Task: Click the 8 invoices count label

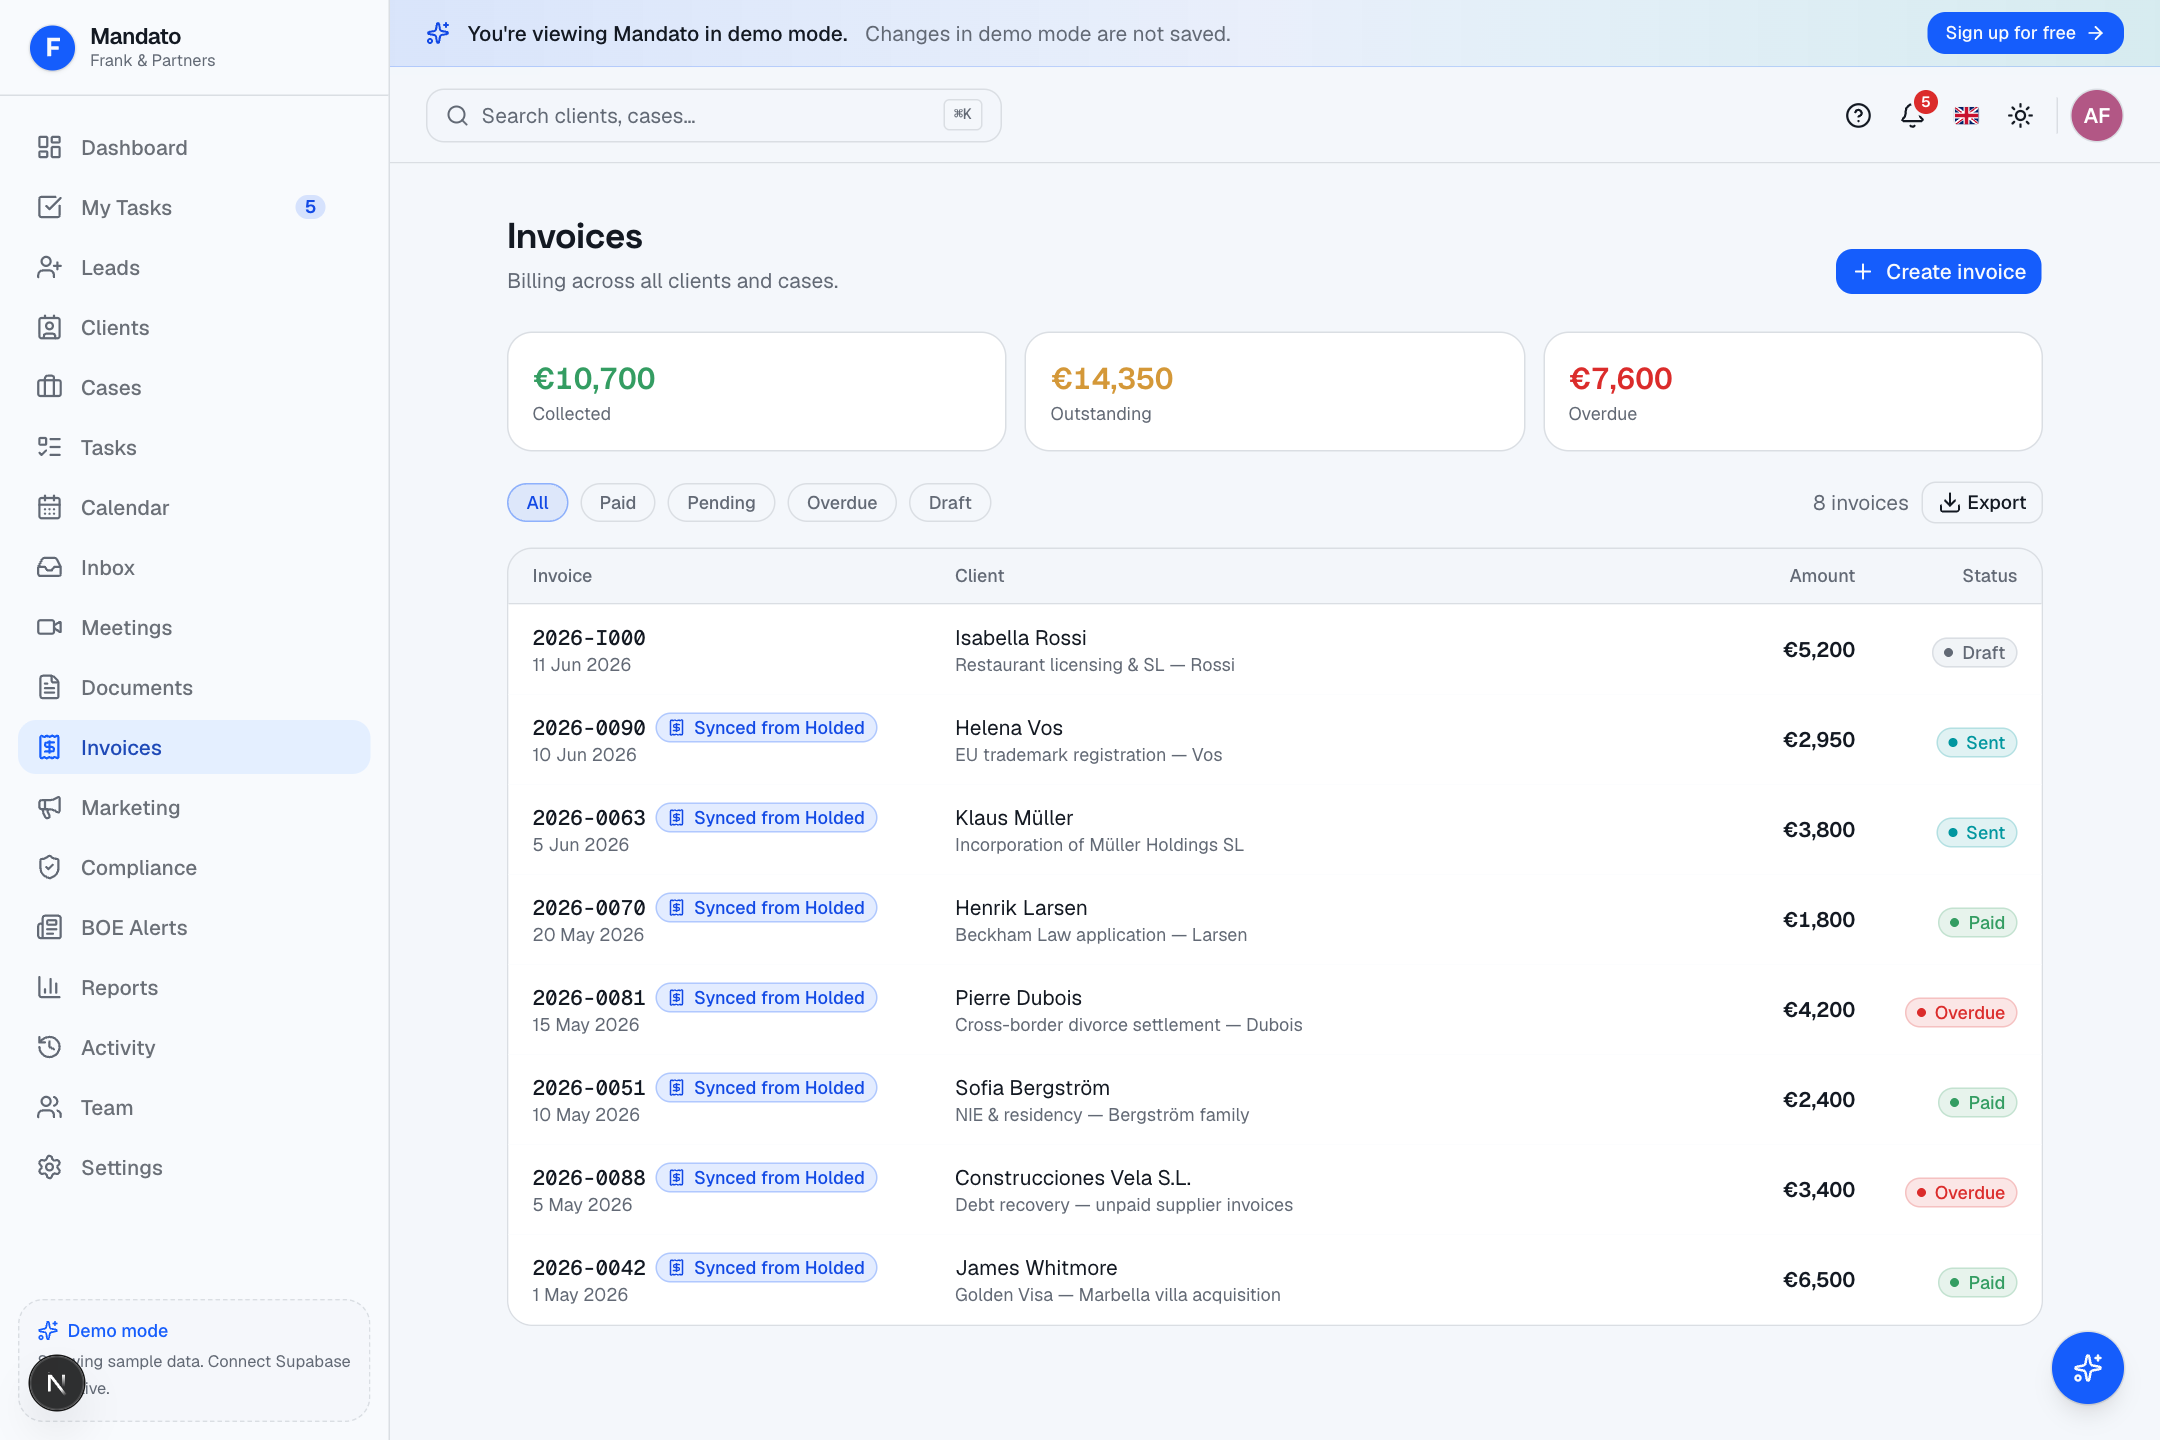Action: (1860, 503)
